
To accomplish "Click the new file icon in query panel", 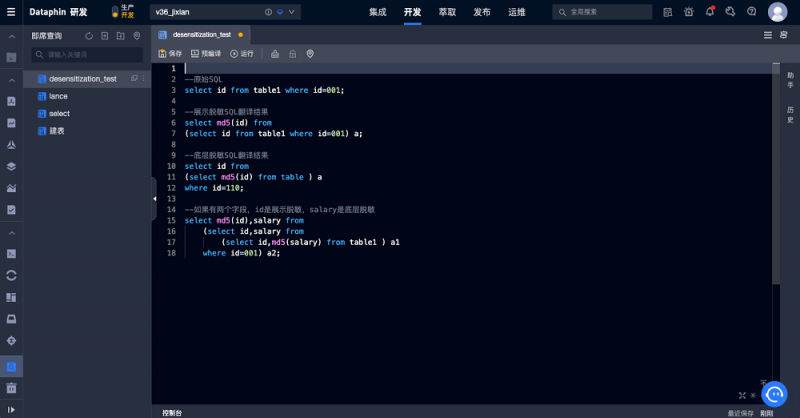I will 105,35.
